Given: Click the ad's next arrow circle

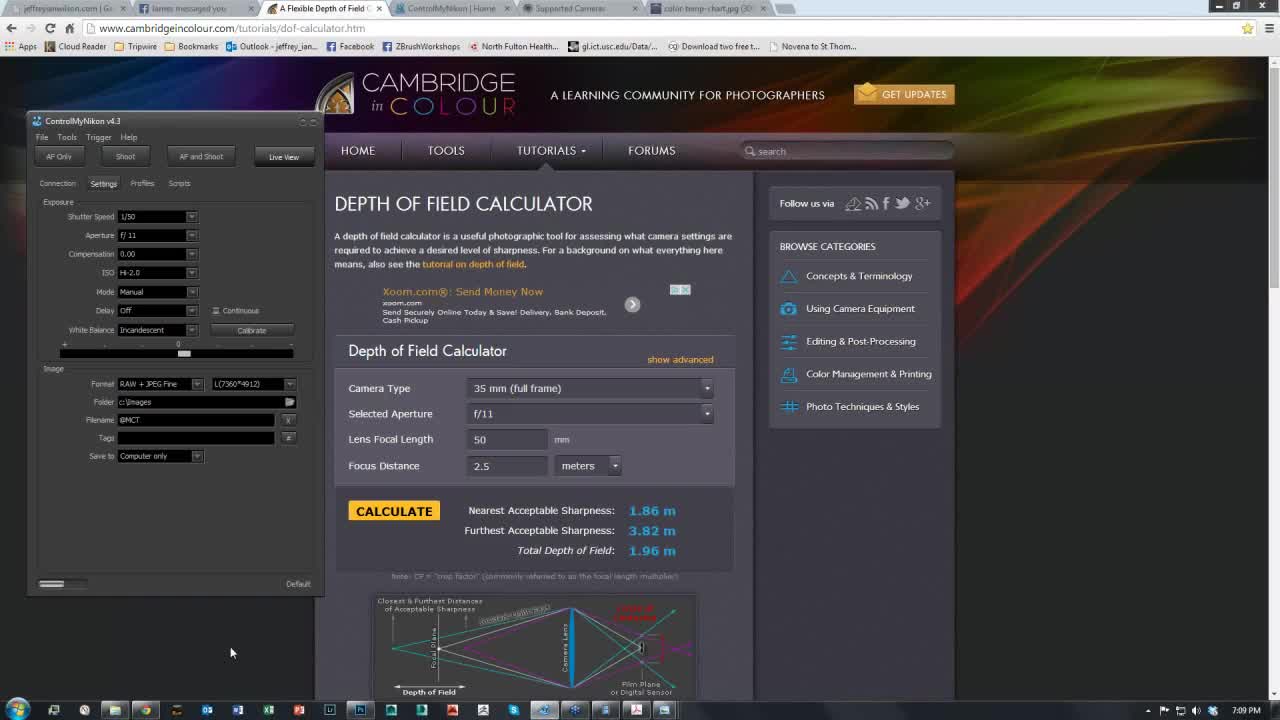Looking at the screenshot, I should (x=632, y=304).
